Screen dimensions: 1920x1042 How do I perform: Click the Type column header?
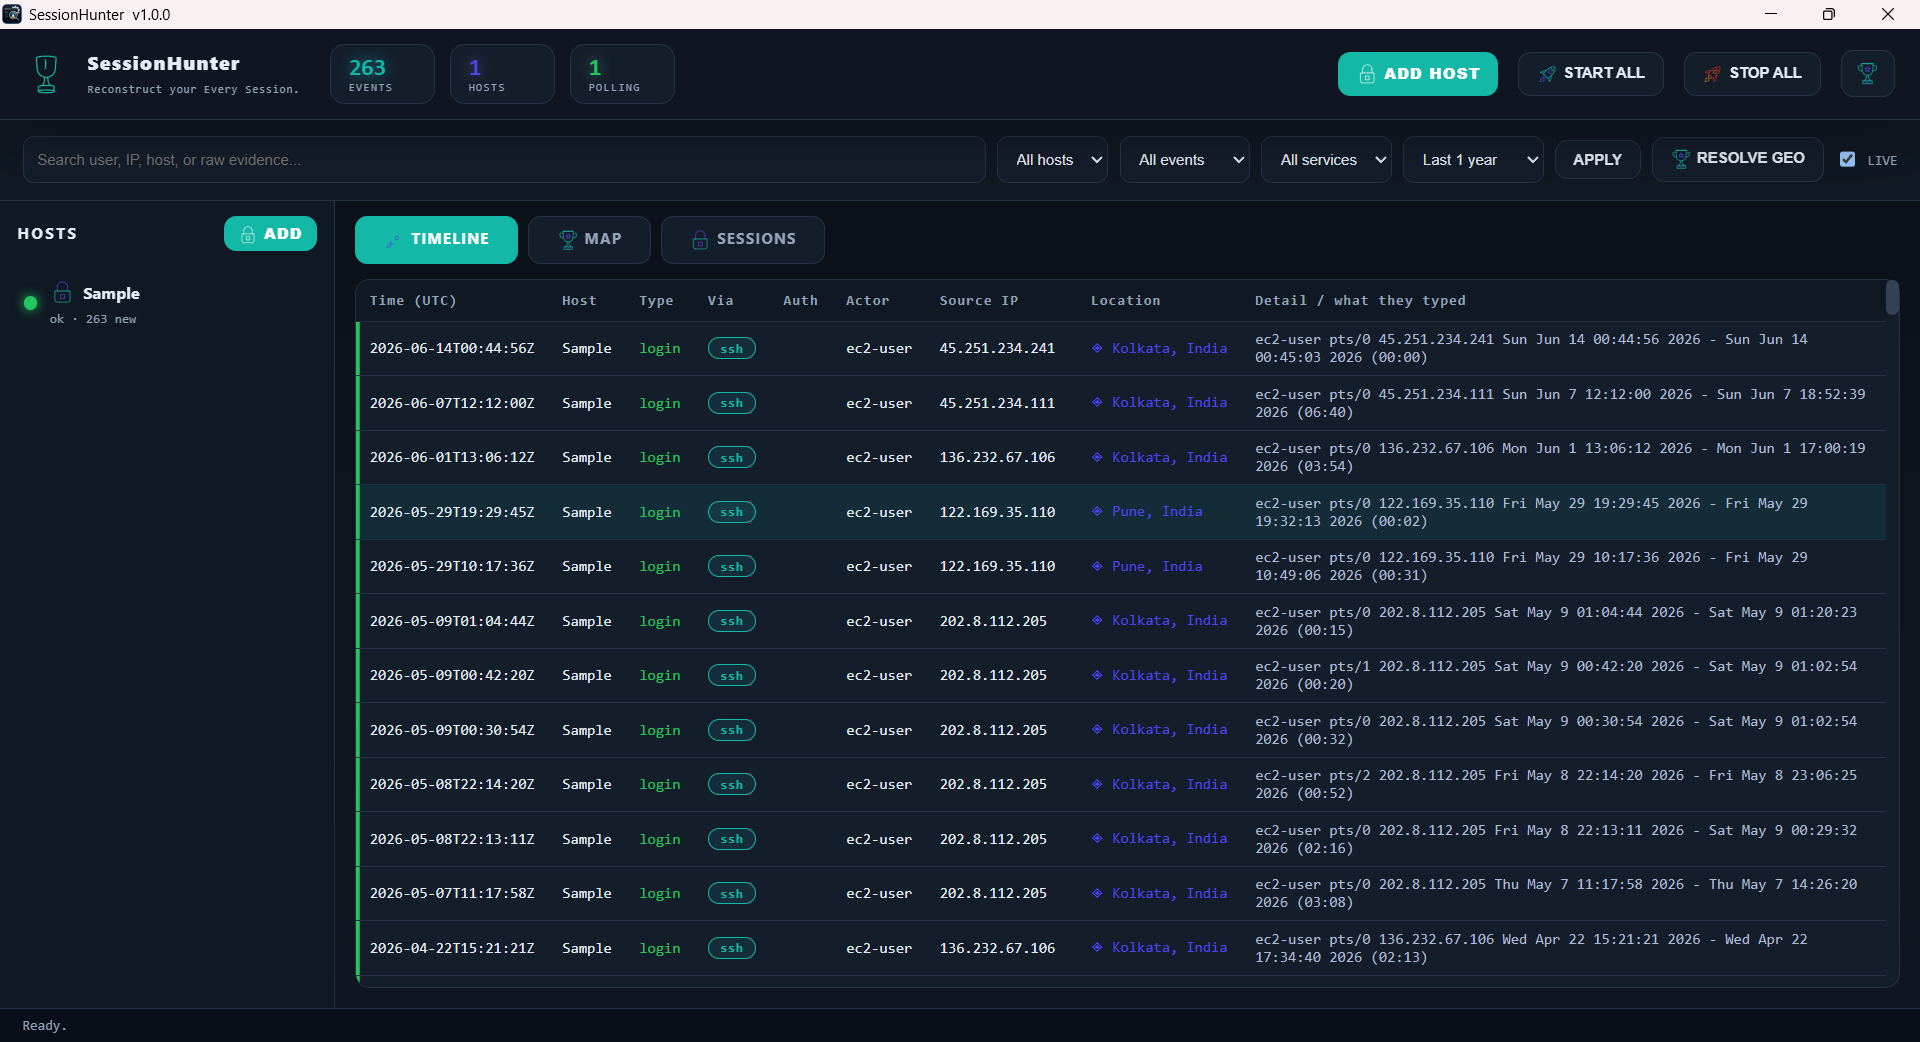coord(656,301)
